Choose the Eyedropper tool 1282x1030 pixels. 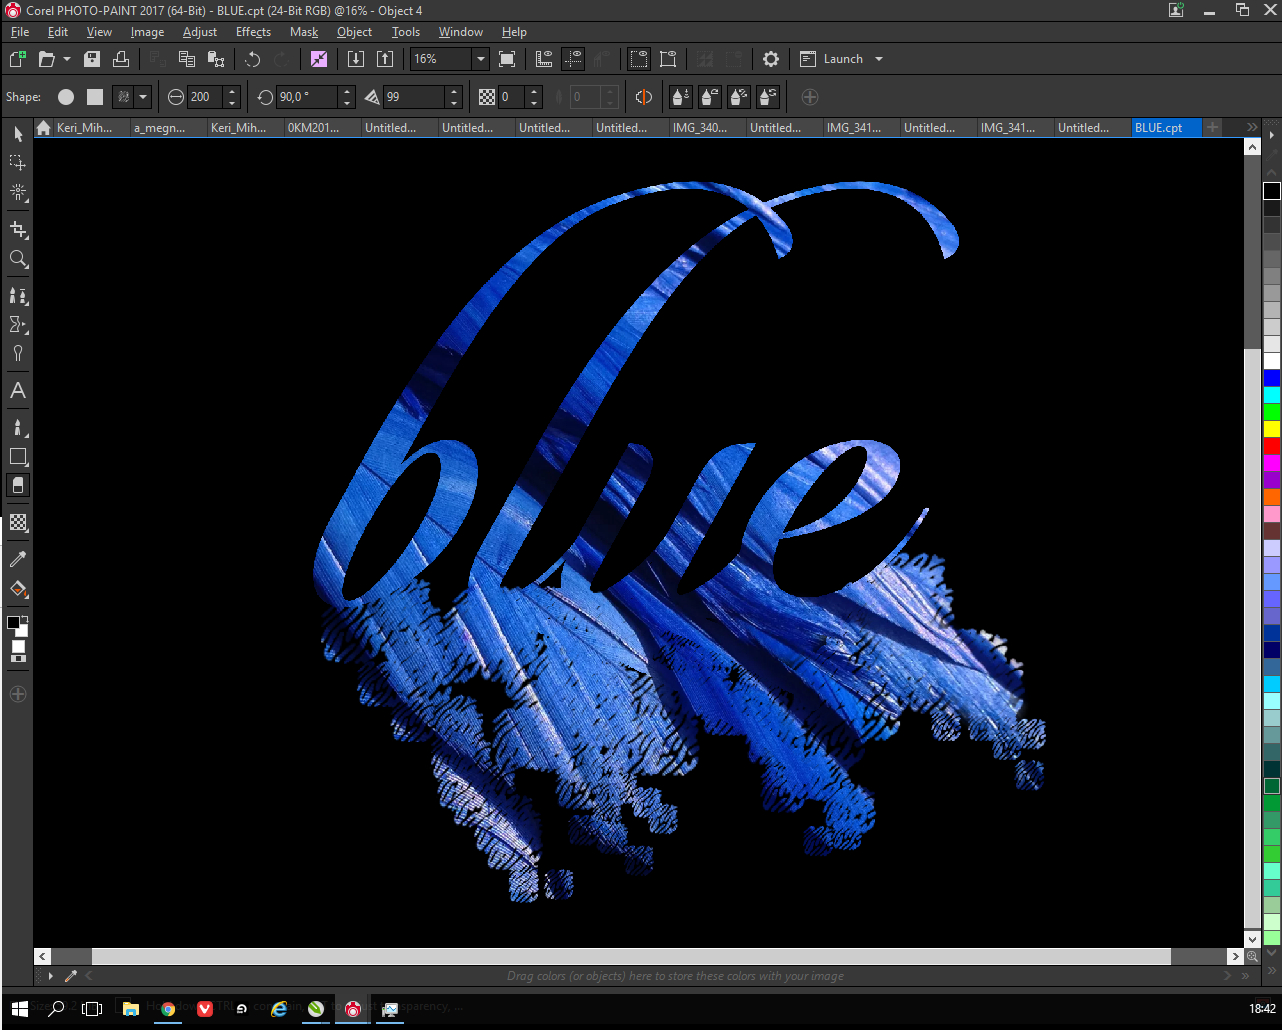[x=18, y=559]
